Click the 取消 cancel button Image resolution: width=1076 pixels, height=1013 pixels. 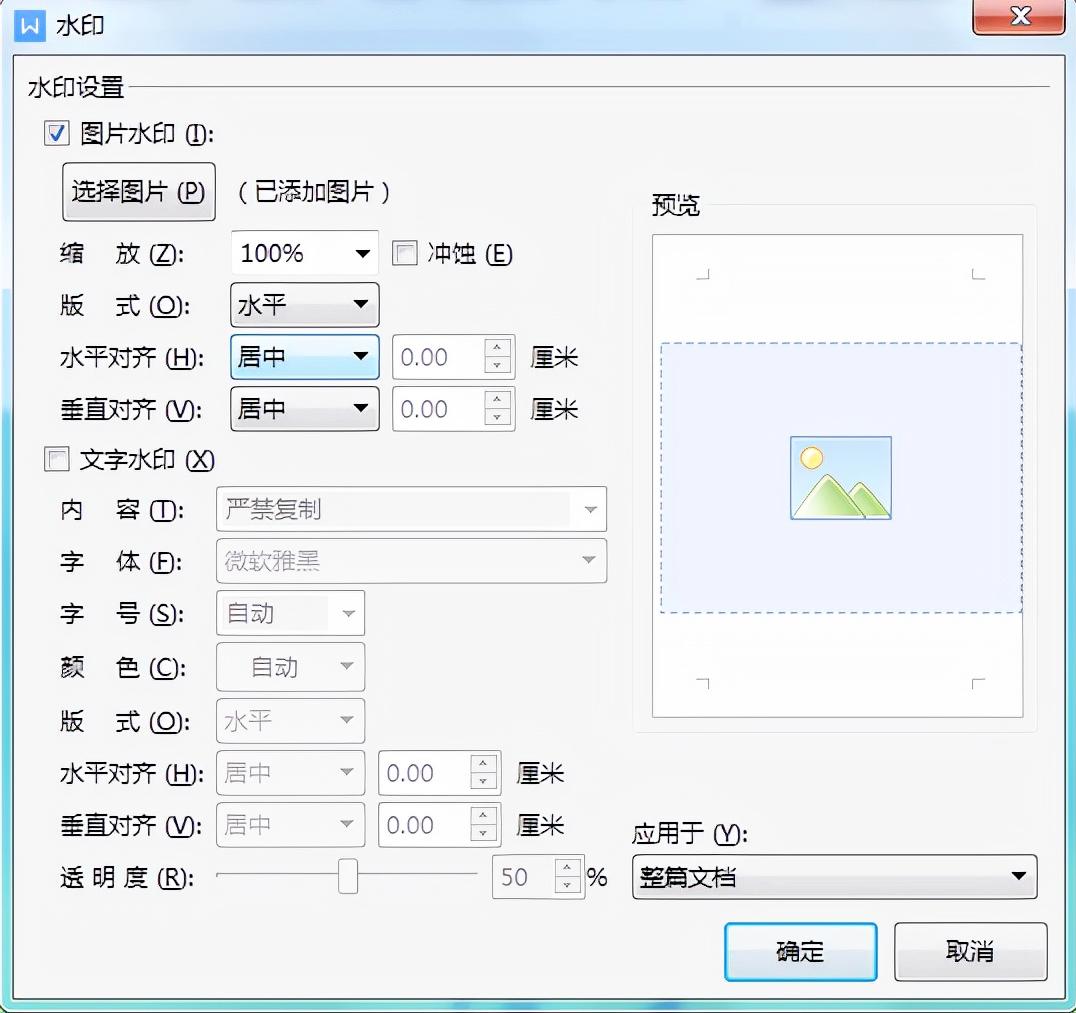[969, 952]
